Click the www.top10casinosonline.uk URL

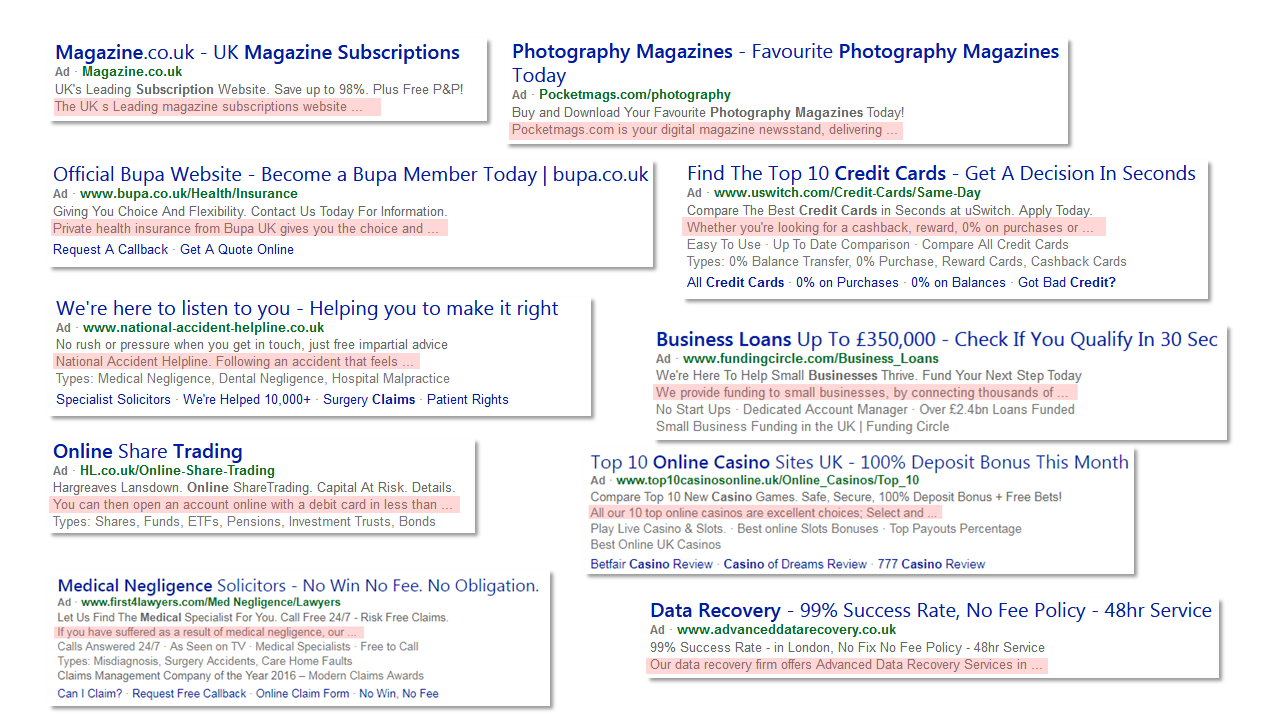click(x=768, y=481)
